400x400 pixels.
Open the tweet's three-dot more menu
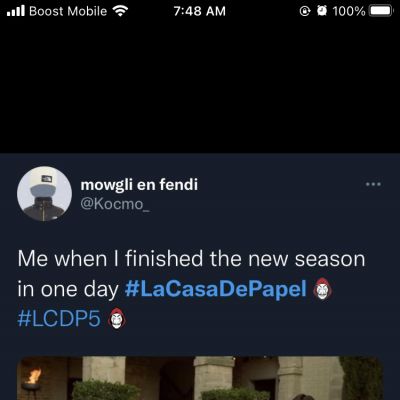373,184
